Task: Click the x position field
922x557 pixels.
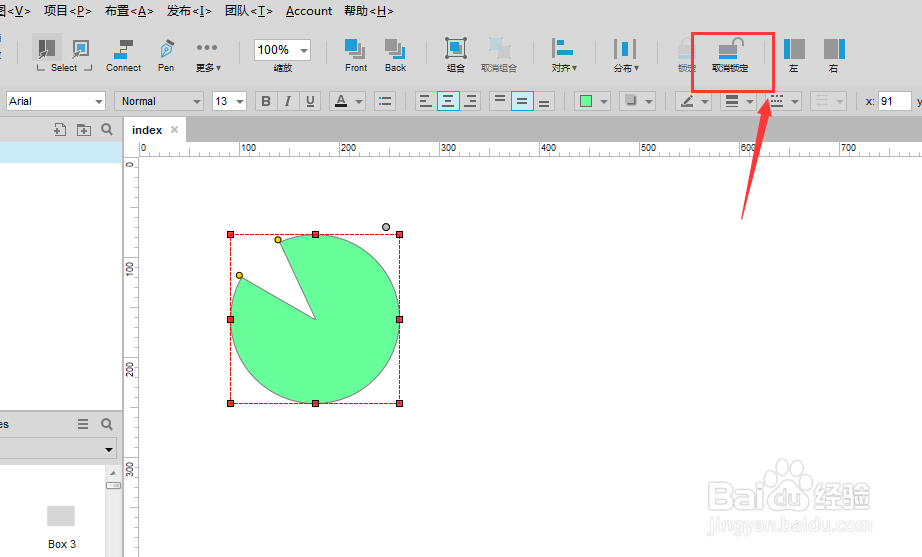Action: coord(894,101)
